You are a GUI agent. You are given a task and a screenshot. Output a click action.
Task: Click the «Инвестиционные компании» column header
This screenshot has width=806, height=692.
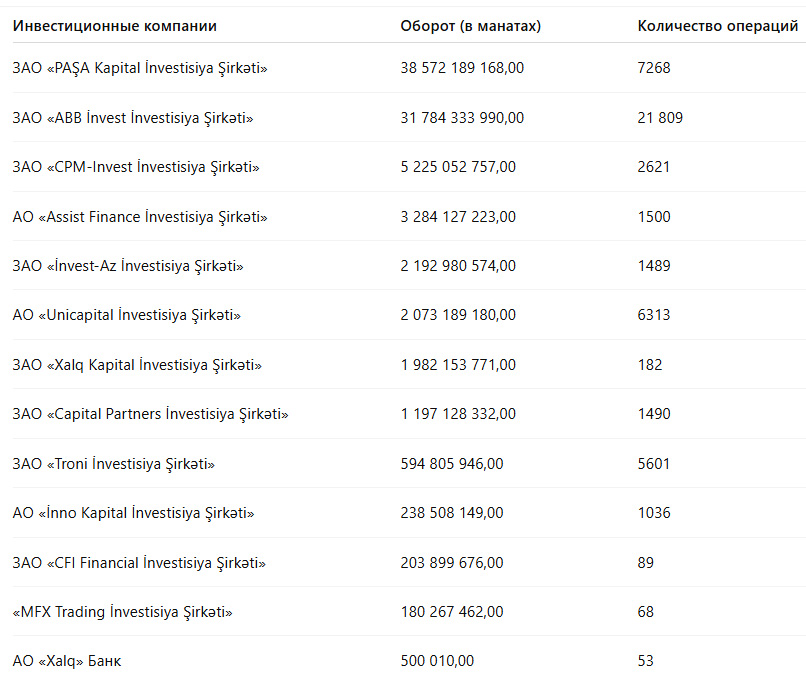coord(114,26)
